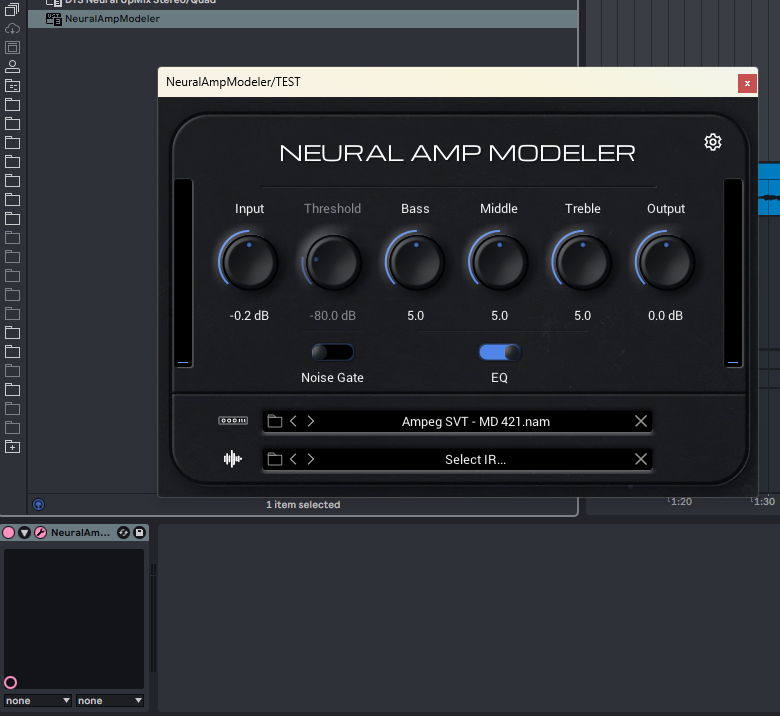This screenshot has height=716, width=780.
Task: Open the second 'none' dropdown
Action: click(110, 701)
